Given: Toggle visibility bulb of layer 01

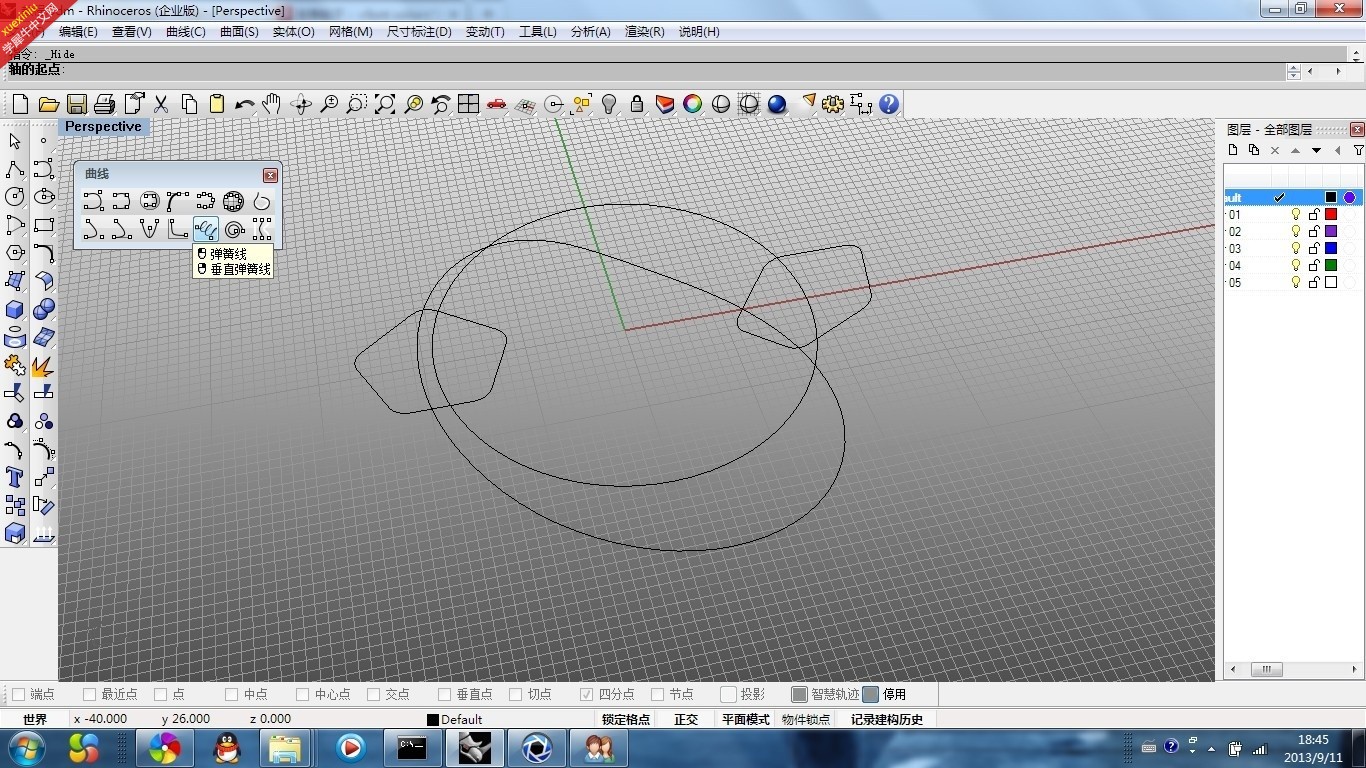Looking at the screenshot, I should (x=1296, y=214).
